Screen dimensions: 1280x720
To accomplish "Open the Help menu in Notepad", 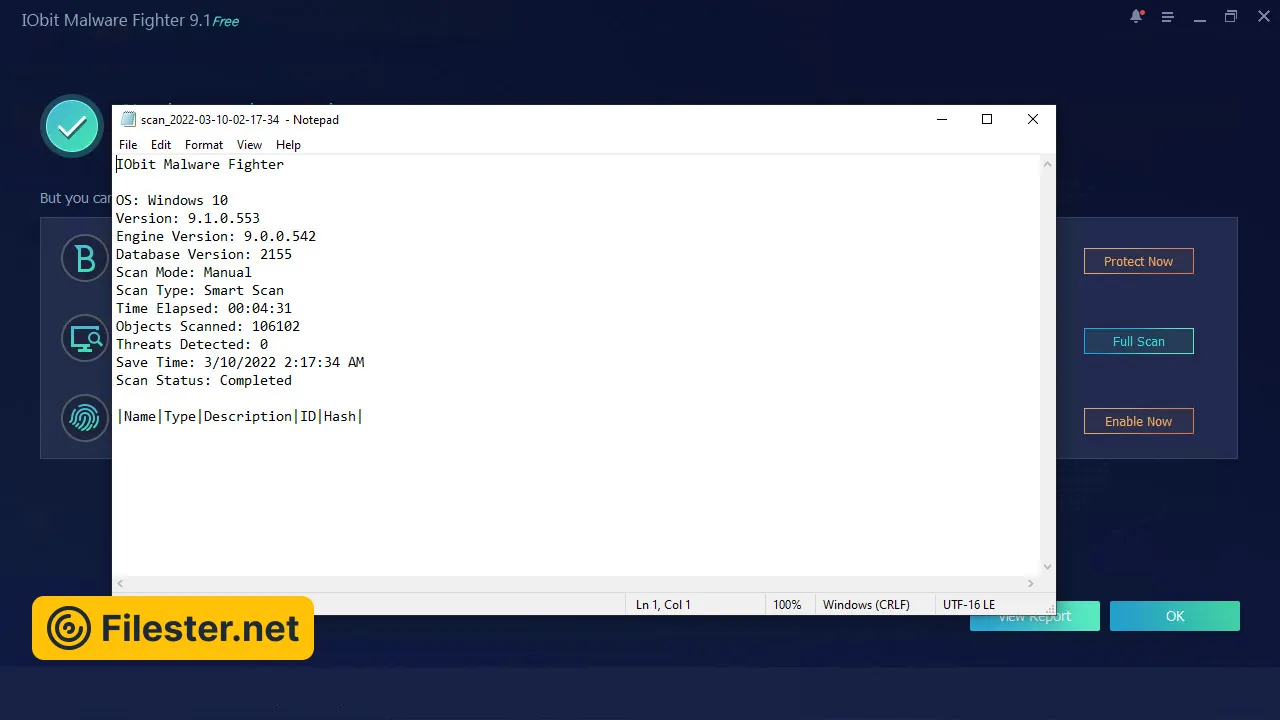I will tap(288, 145).
